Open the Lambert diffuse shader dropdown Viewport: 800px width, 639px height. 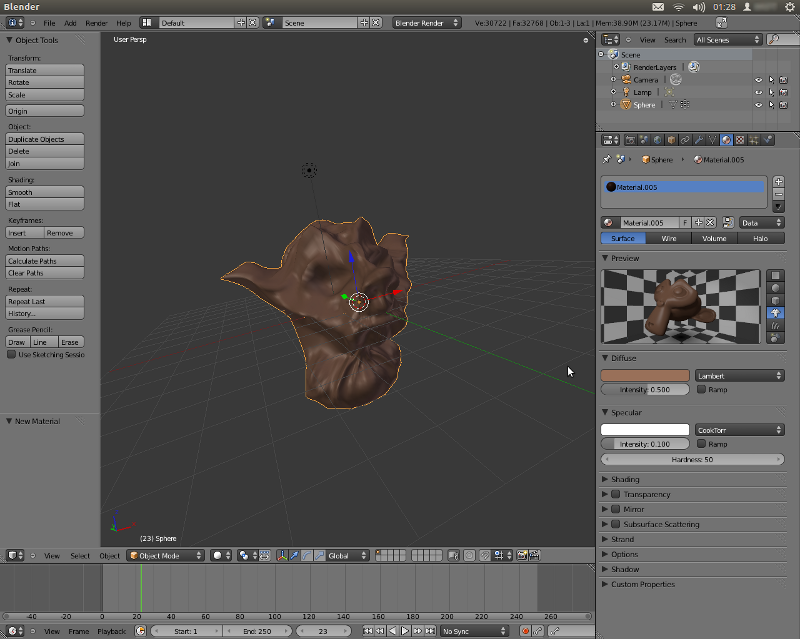[739, 376]
